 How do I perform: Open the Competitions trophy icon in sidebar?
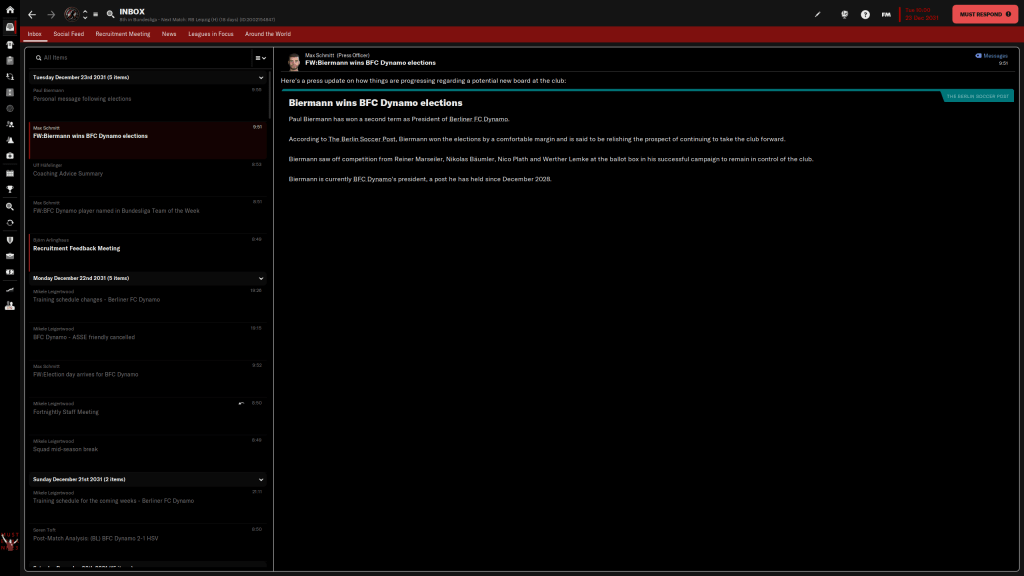point(9,188)
